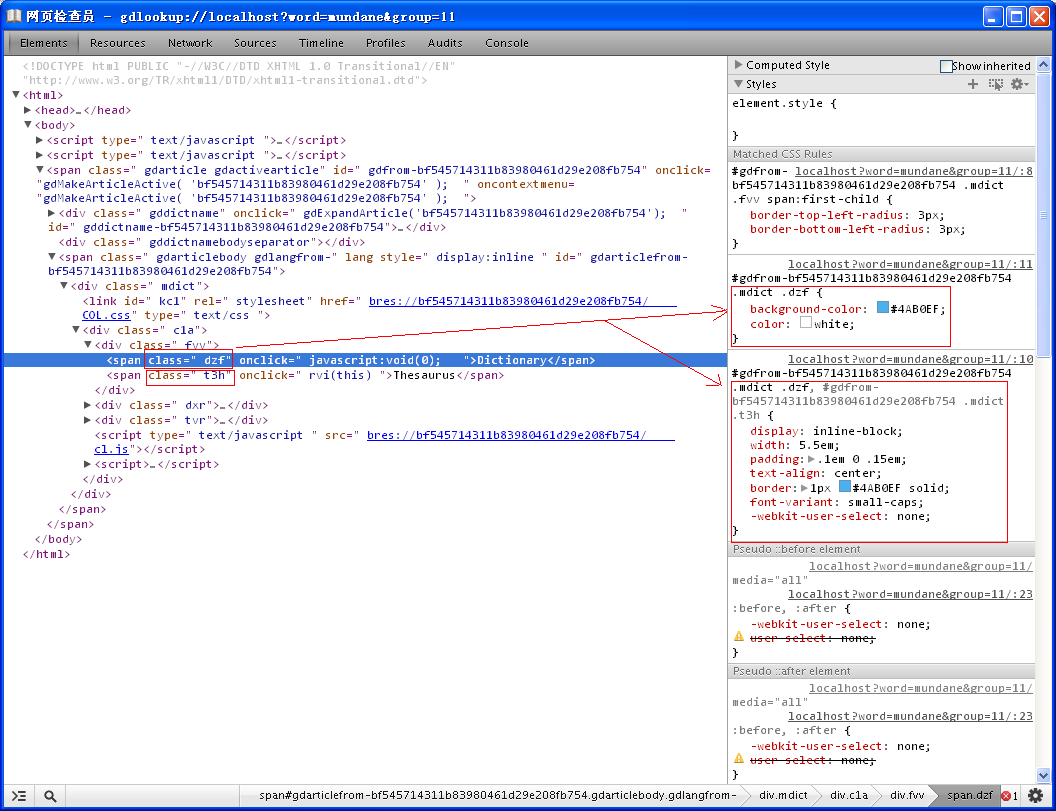Open the Timeline tab
The width and height of the screenshot is (1056, 811).
point(321,43)
